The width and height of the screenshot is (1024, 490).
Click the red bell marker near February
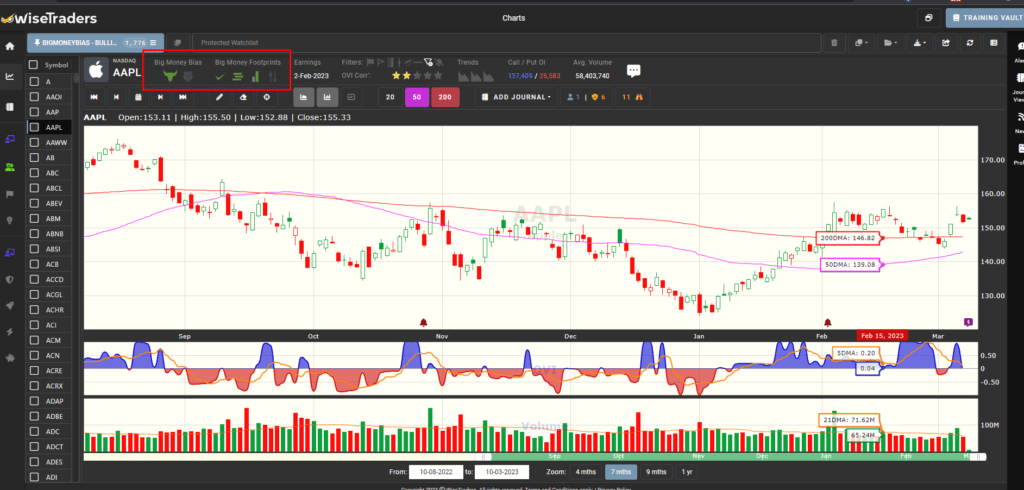pos(828,322)
